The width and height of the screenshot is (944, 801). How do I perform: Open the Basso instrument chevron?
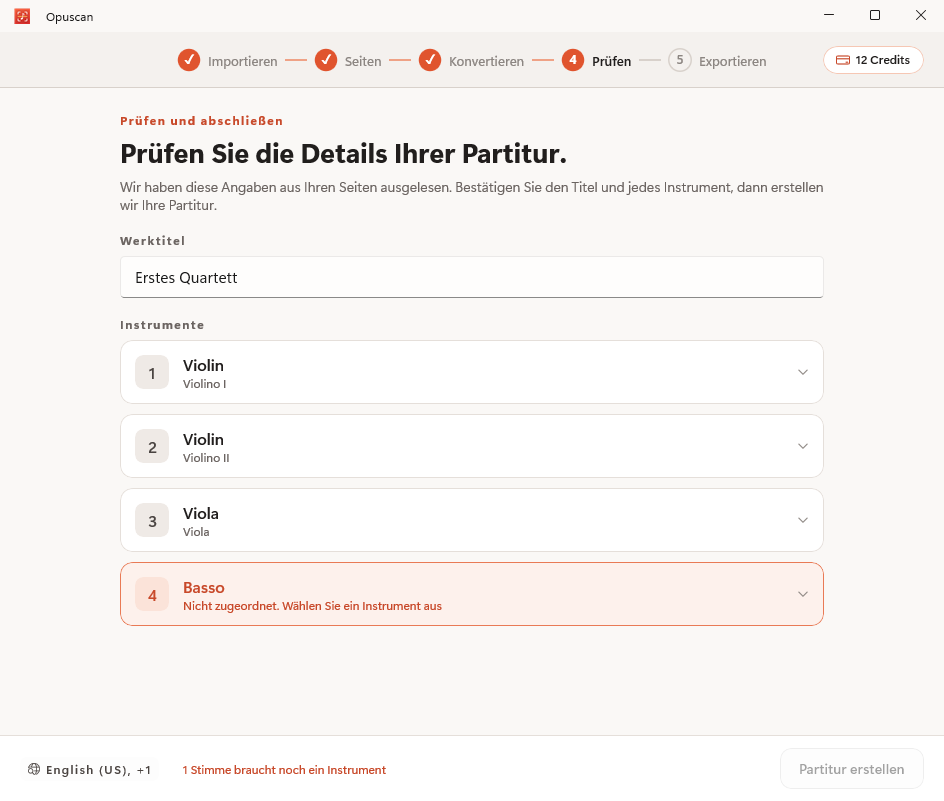803,594
